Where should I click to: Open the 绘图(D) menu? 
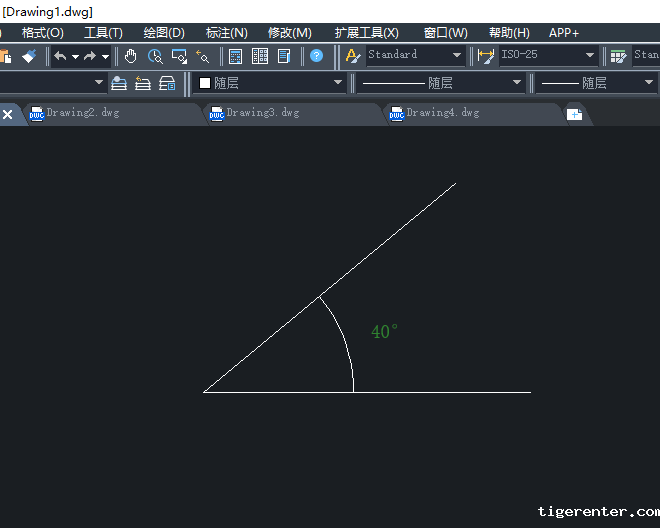tap(164, 33)
